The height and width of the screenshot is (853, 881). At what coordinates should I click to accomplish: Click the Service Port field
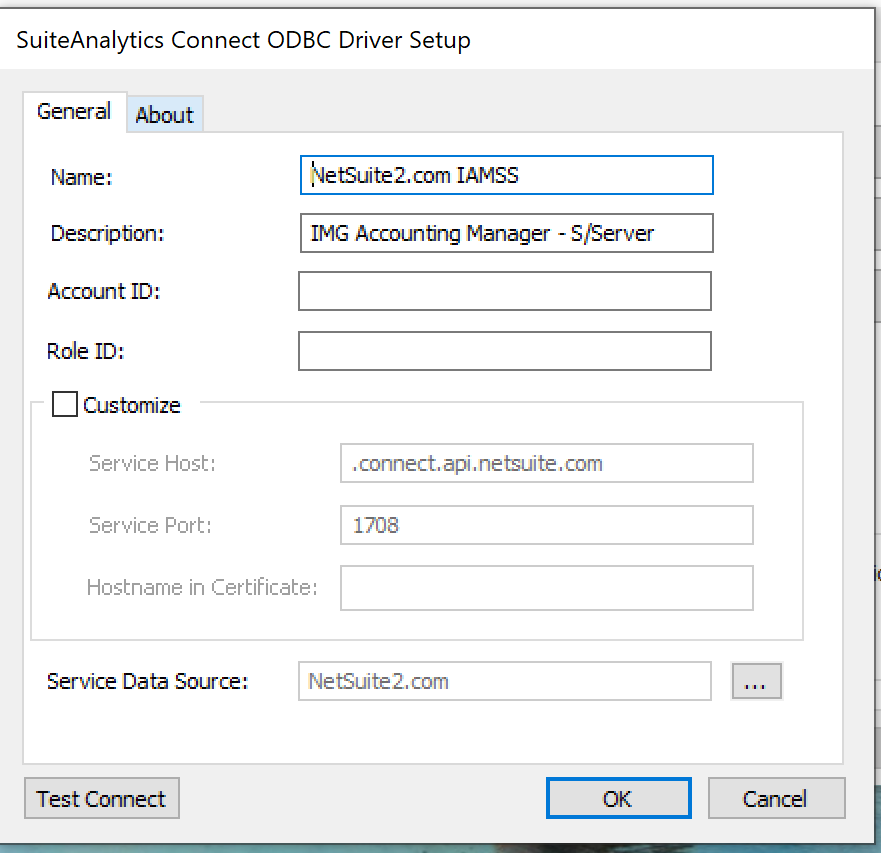point(547,525)
